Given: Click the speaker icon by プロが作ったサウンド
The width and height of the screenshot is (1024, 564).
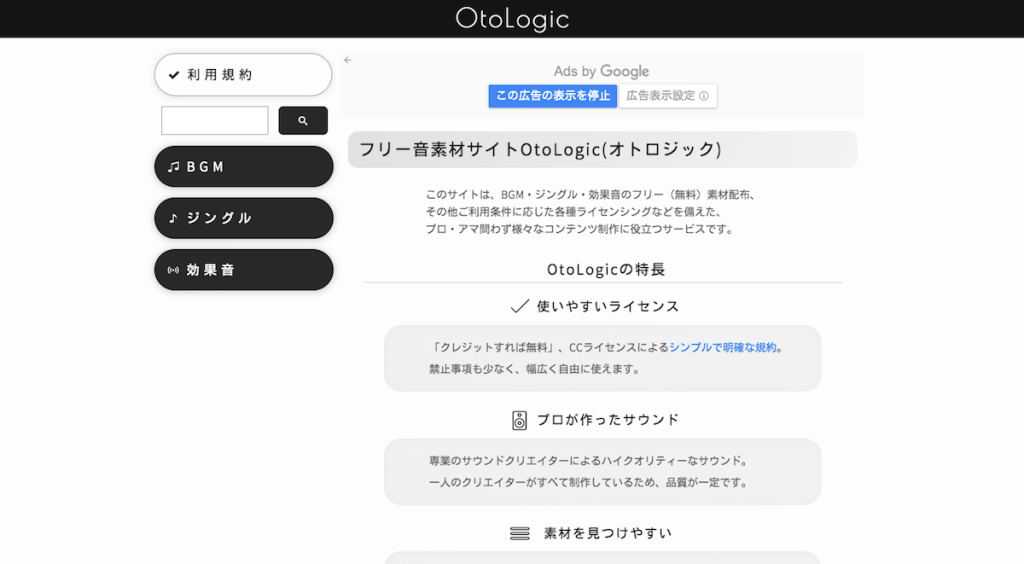Looking at the screenshot, I should (519, 420).
